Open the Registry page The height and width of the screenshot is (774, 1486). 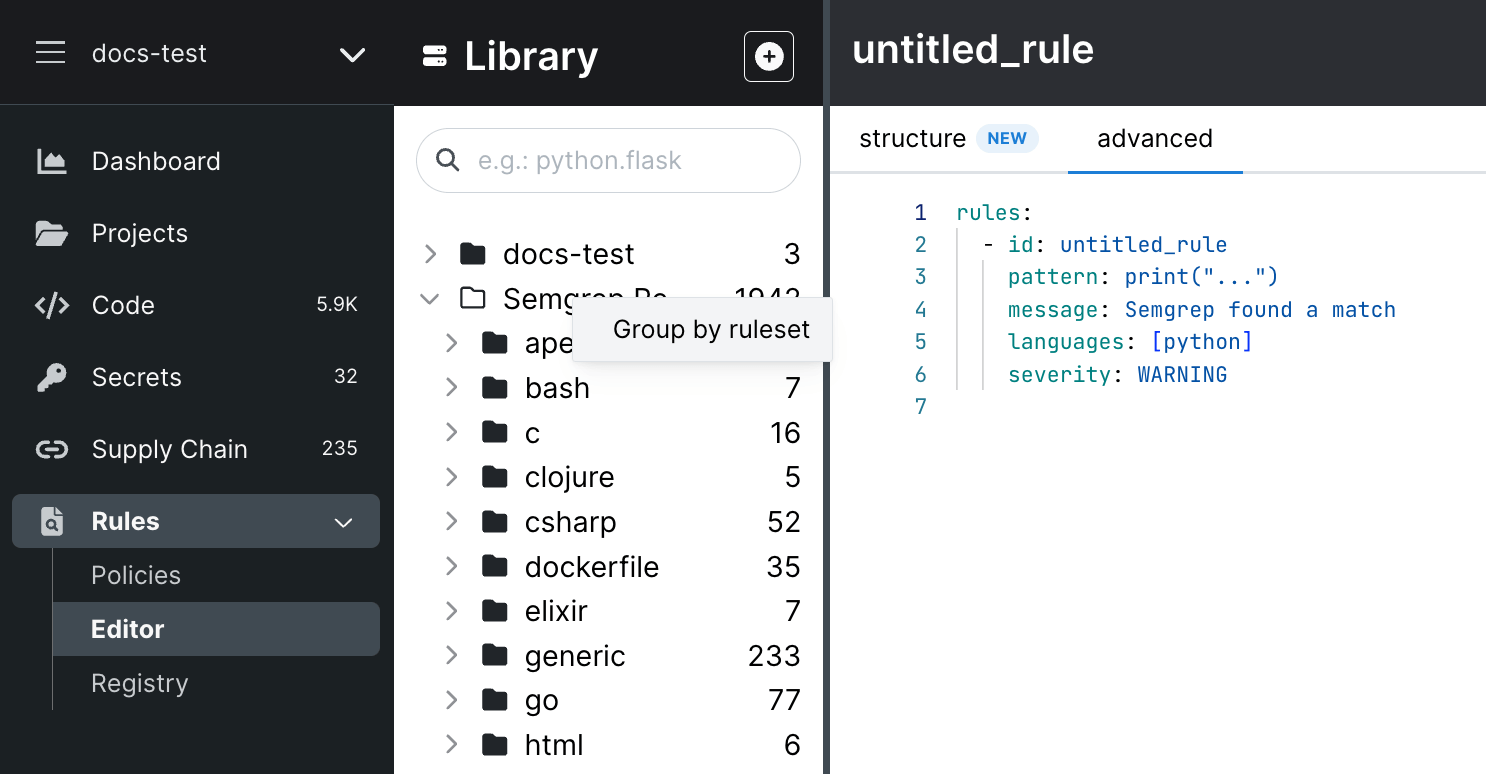pos(139,683)
